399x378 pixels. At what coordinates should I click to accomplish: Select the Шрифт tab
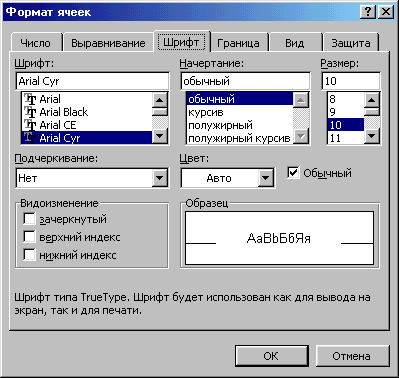coord(181,42)
